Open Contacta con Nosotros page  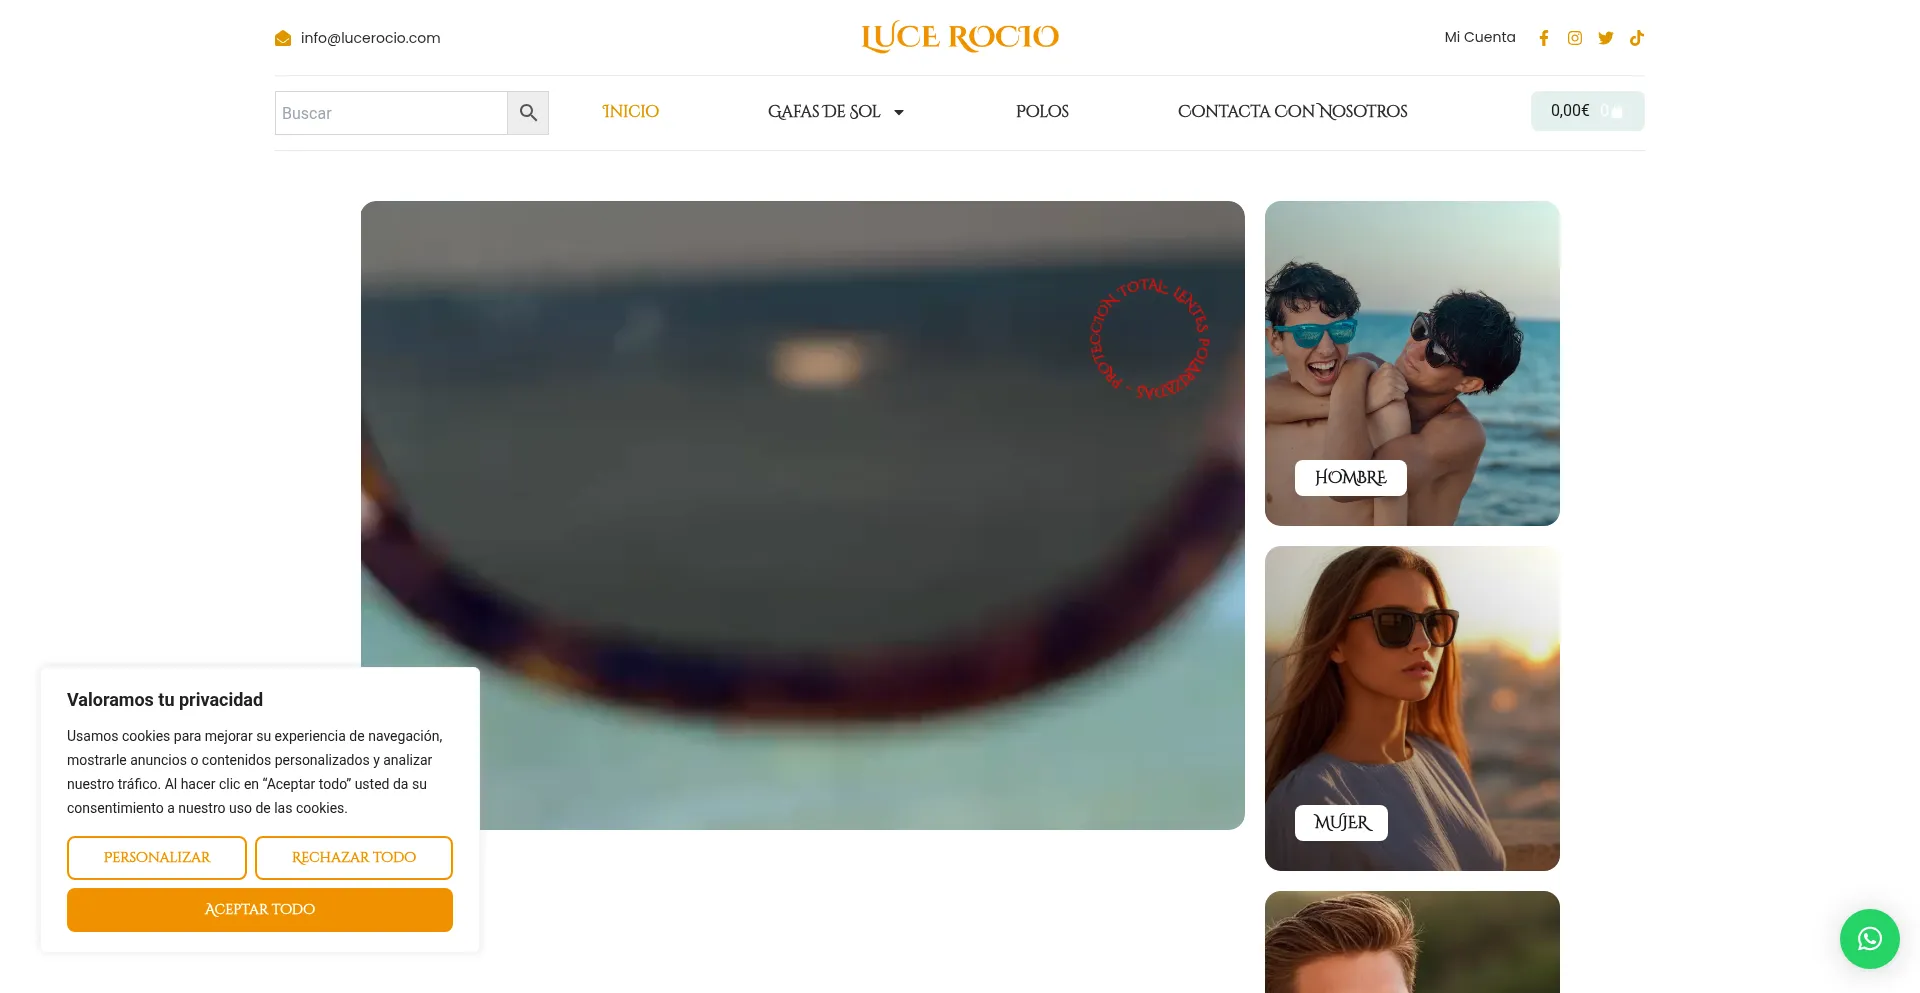tap(1292, 111)
